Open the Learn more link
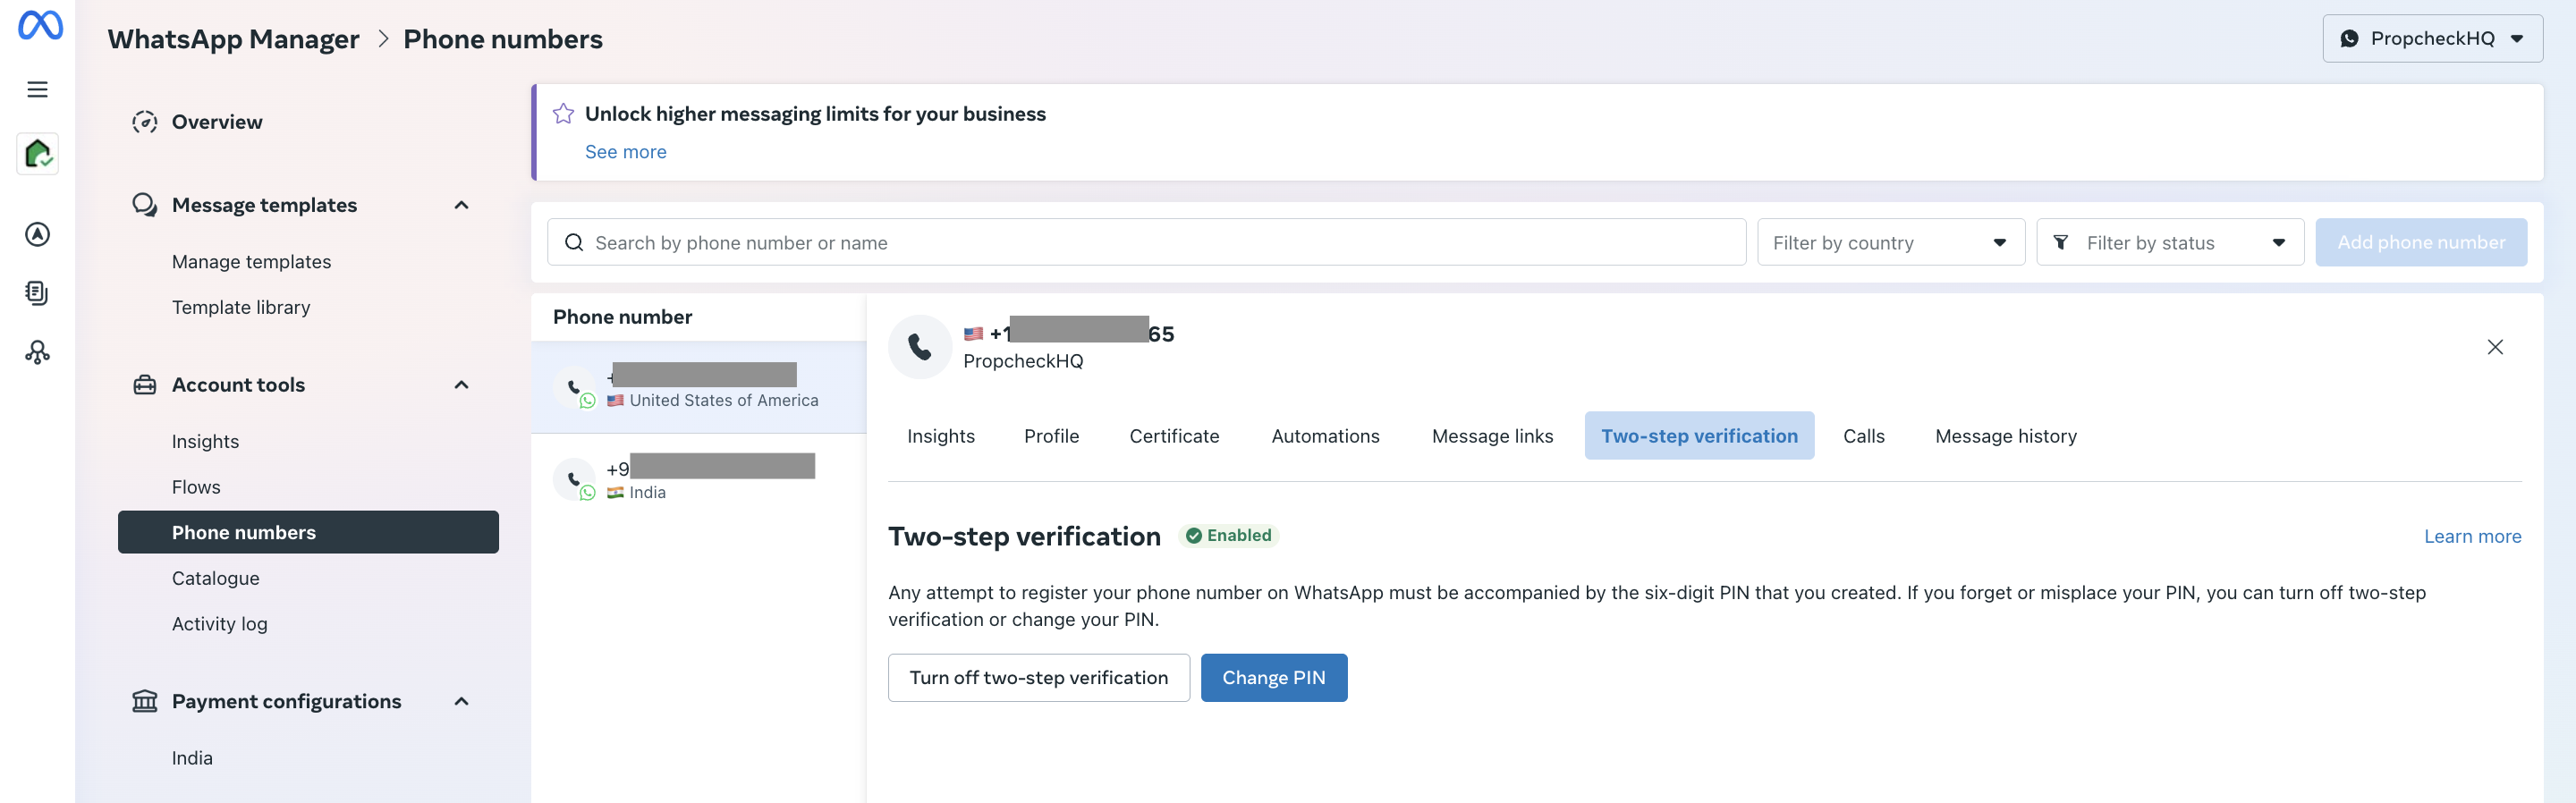The height and width of the screenshot is (803, 2576). coord(2472,537)
